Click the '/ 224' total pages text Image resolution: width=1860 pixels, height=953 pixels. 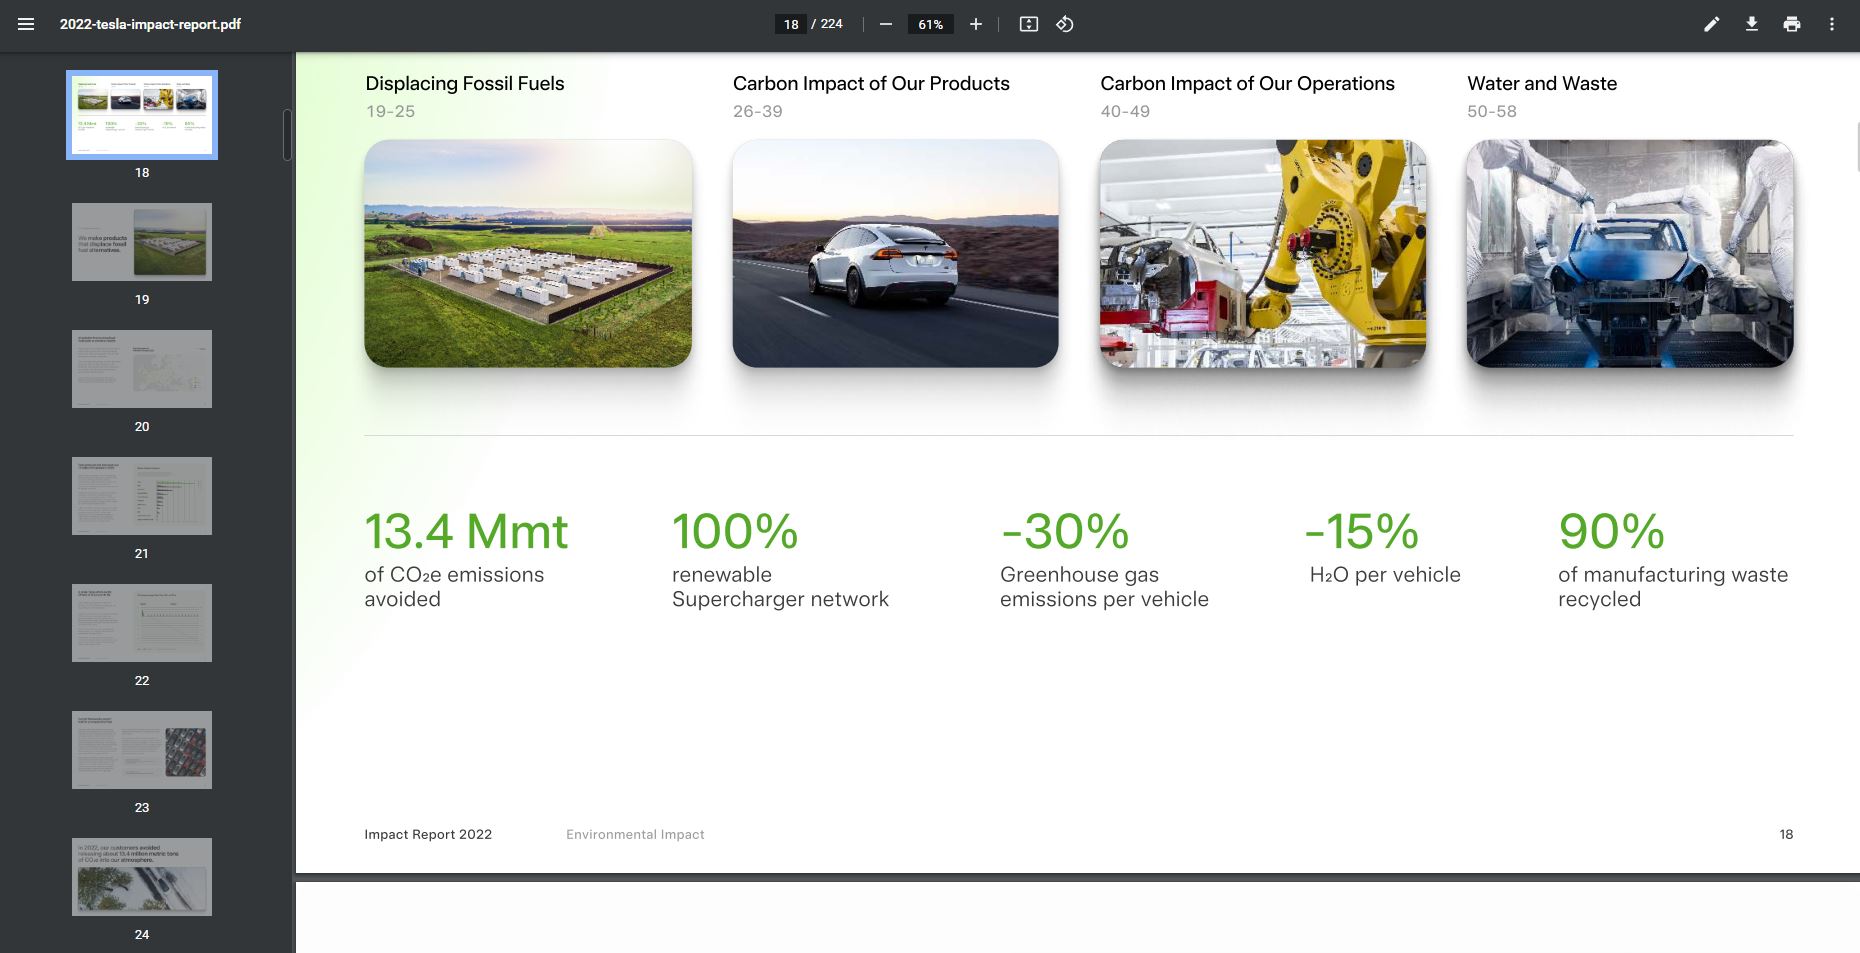click(827, 24)
